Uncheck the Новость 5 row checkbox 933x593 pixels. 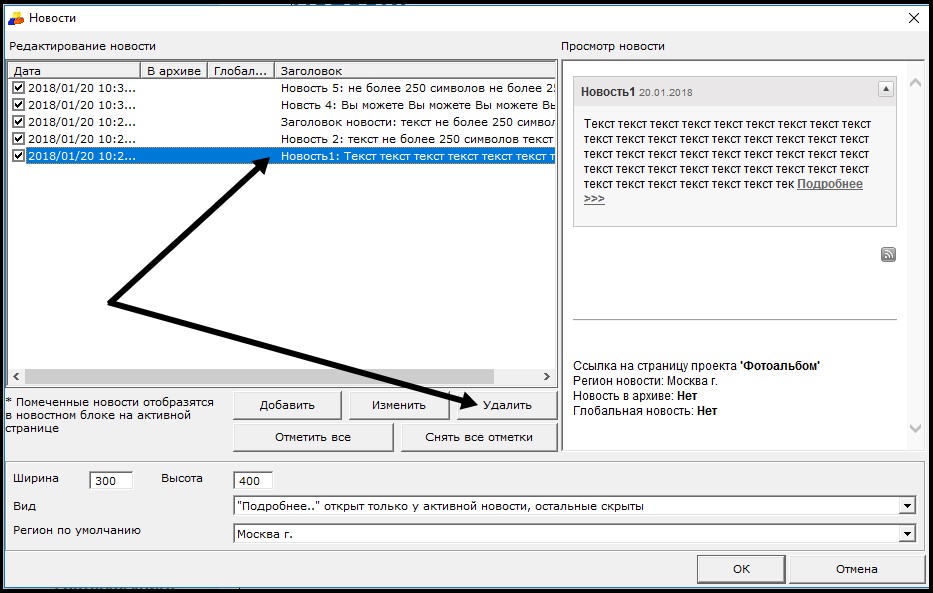[18, 88]
